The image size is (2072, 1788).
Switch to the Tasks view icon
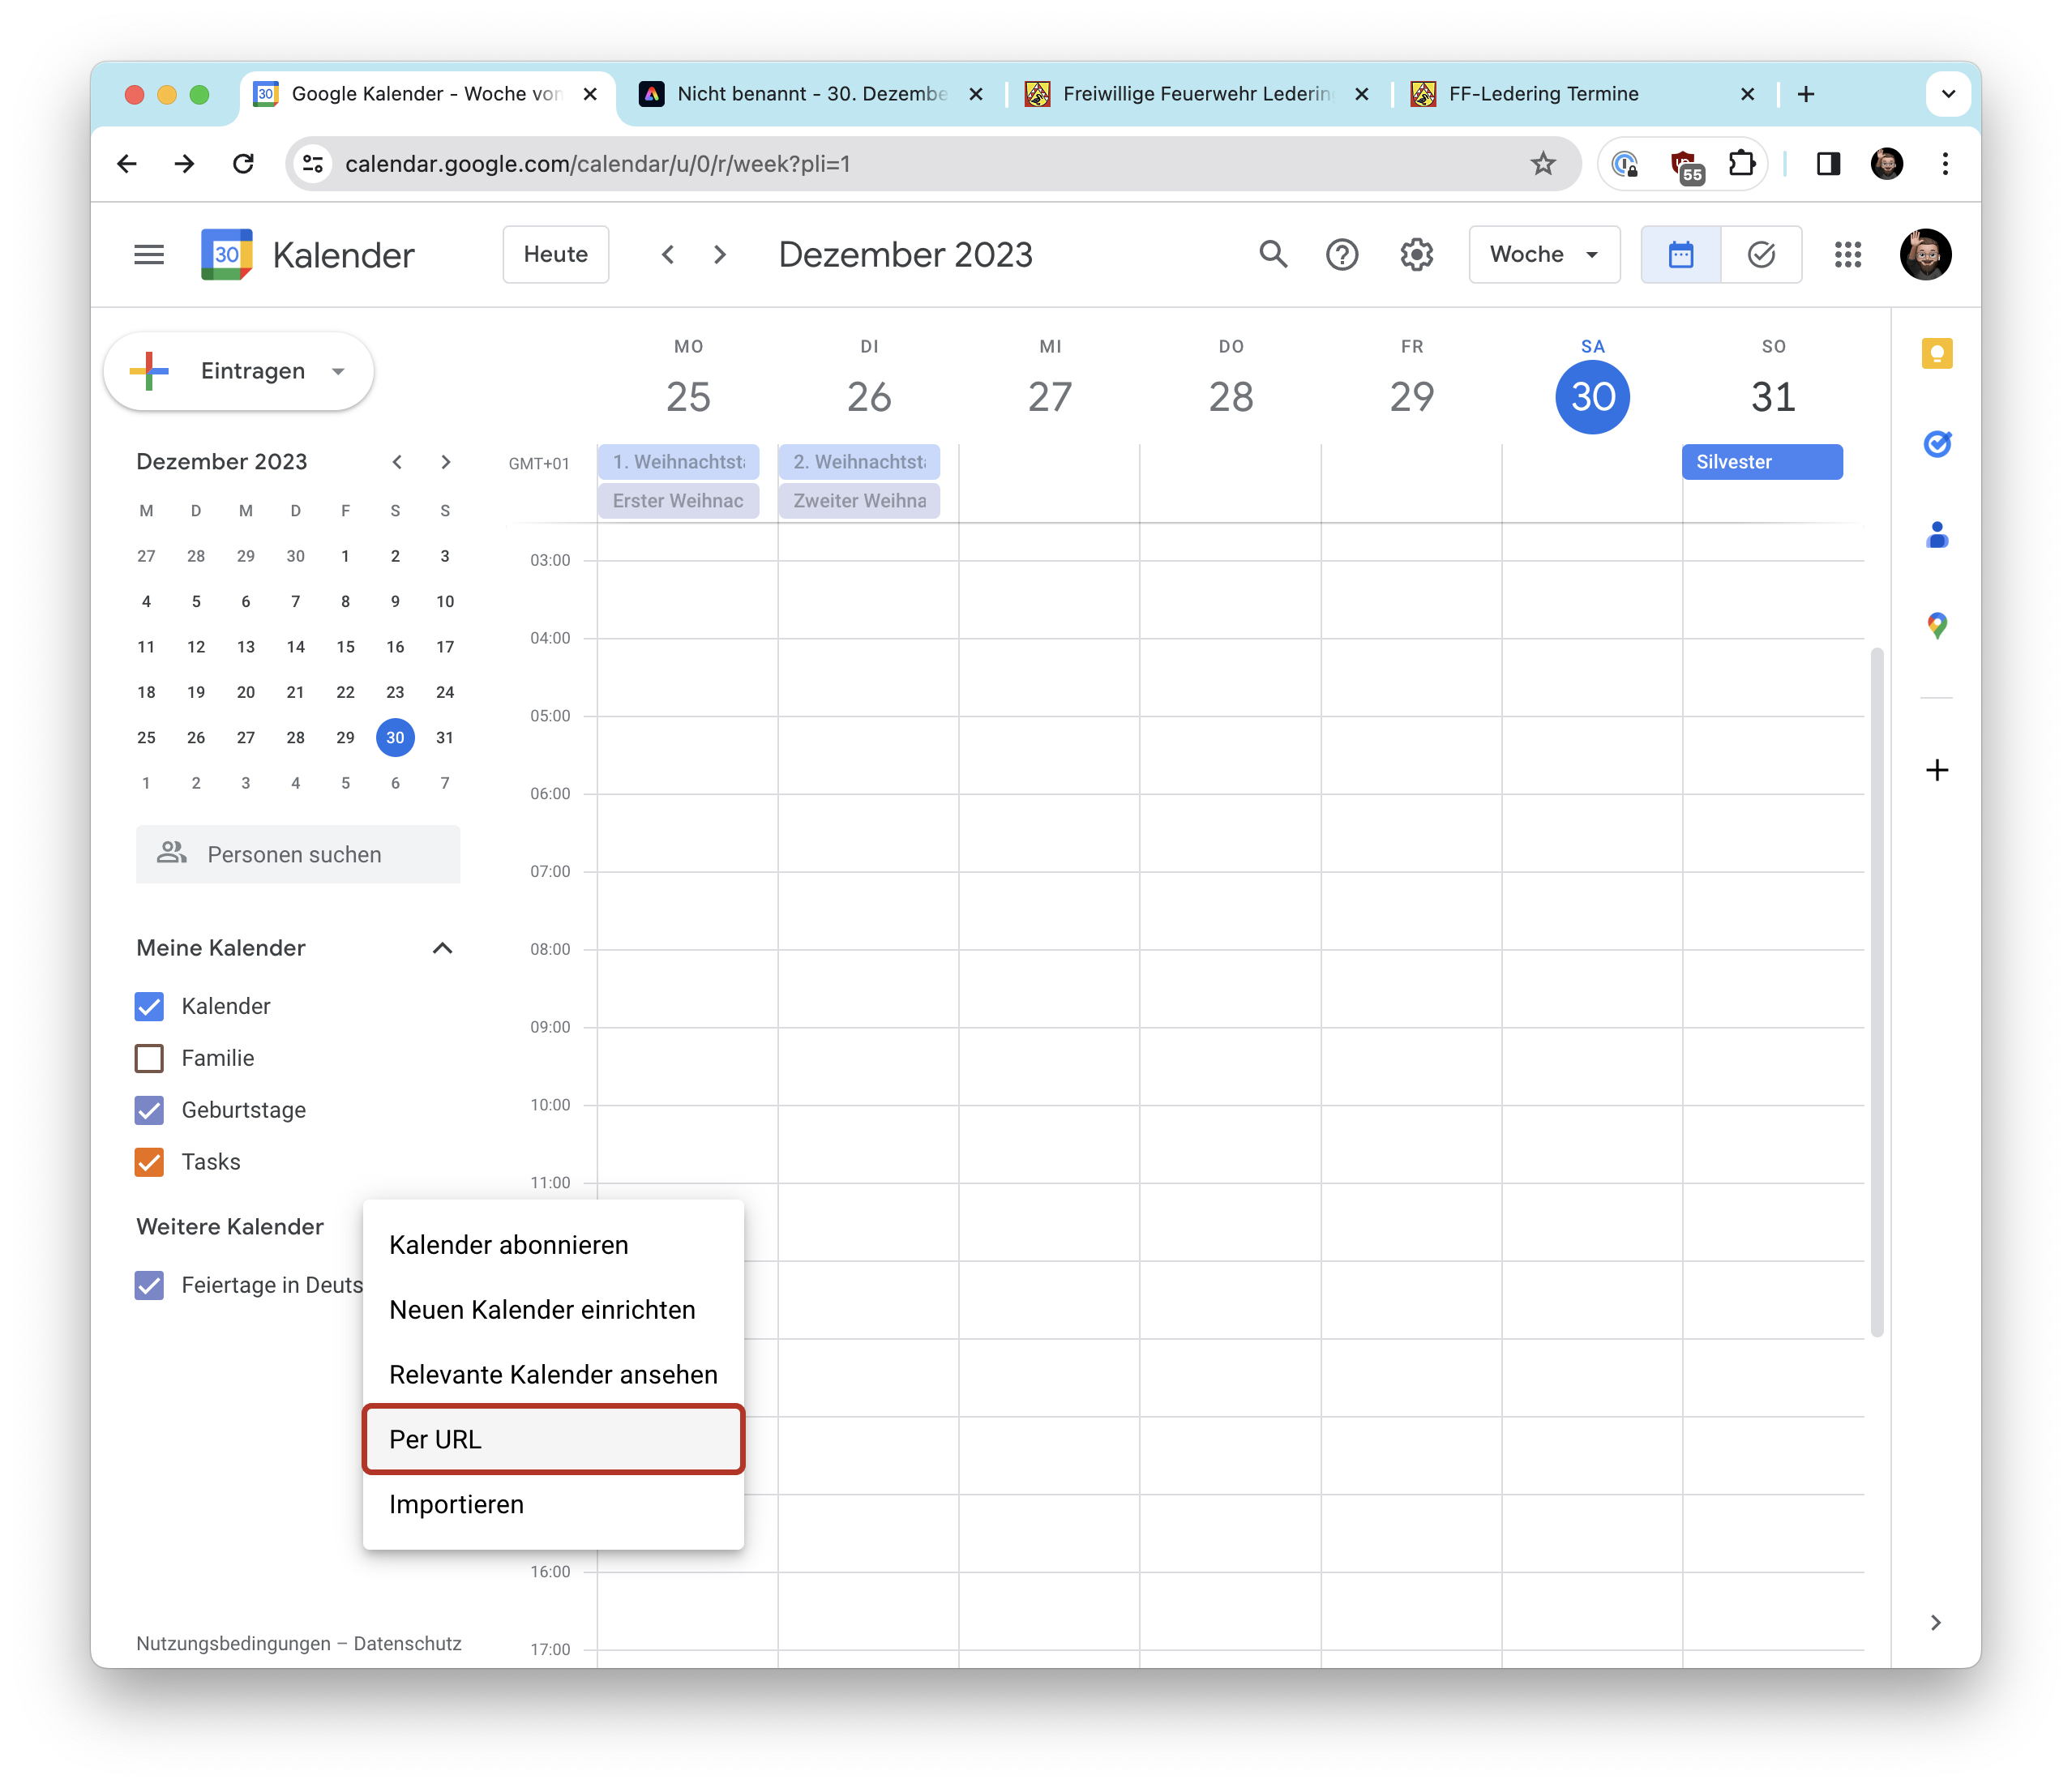click(x=1761, y=254)
